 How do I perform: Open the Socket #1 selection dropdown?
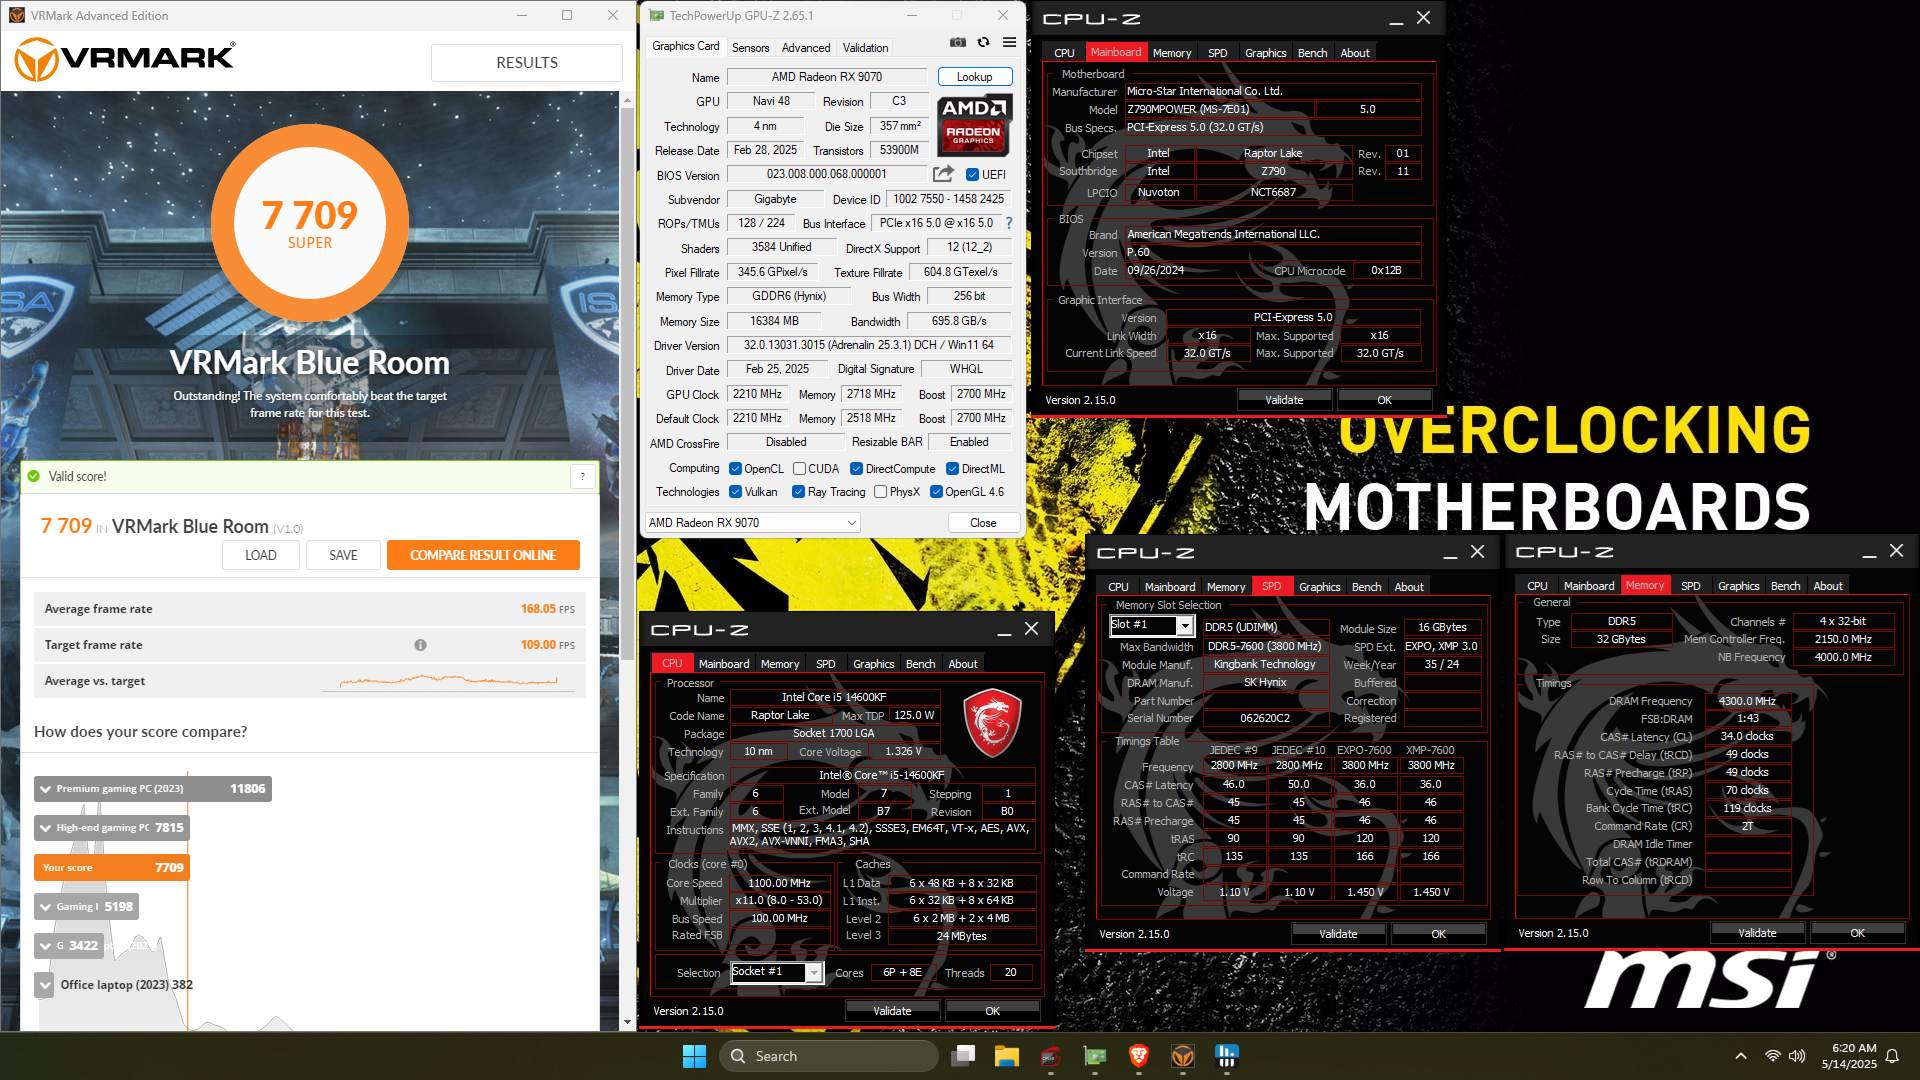pos(776,972)
